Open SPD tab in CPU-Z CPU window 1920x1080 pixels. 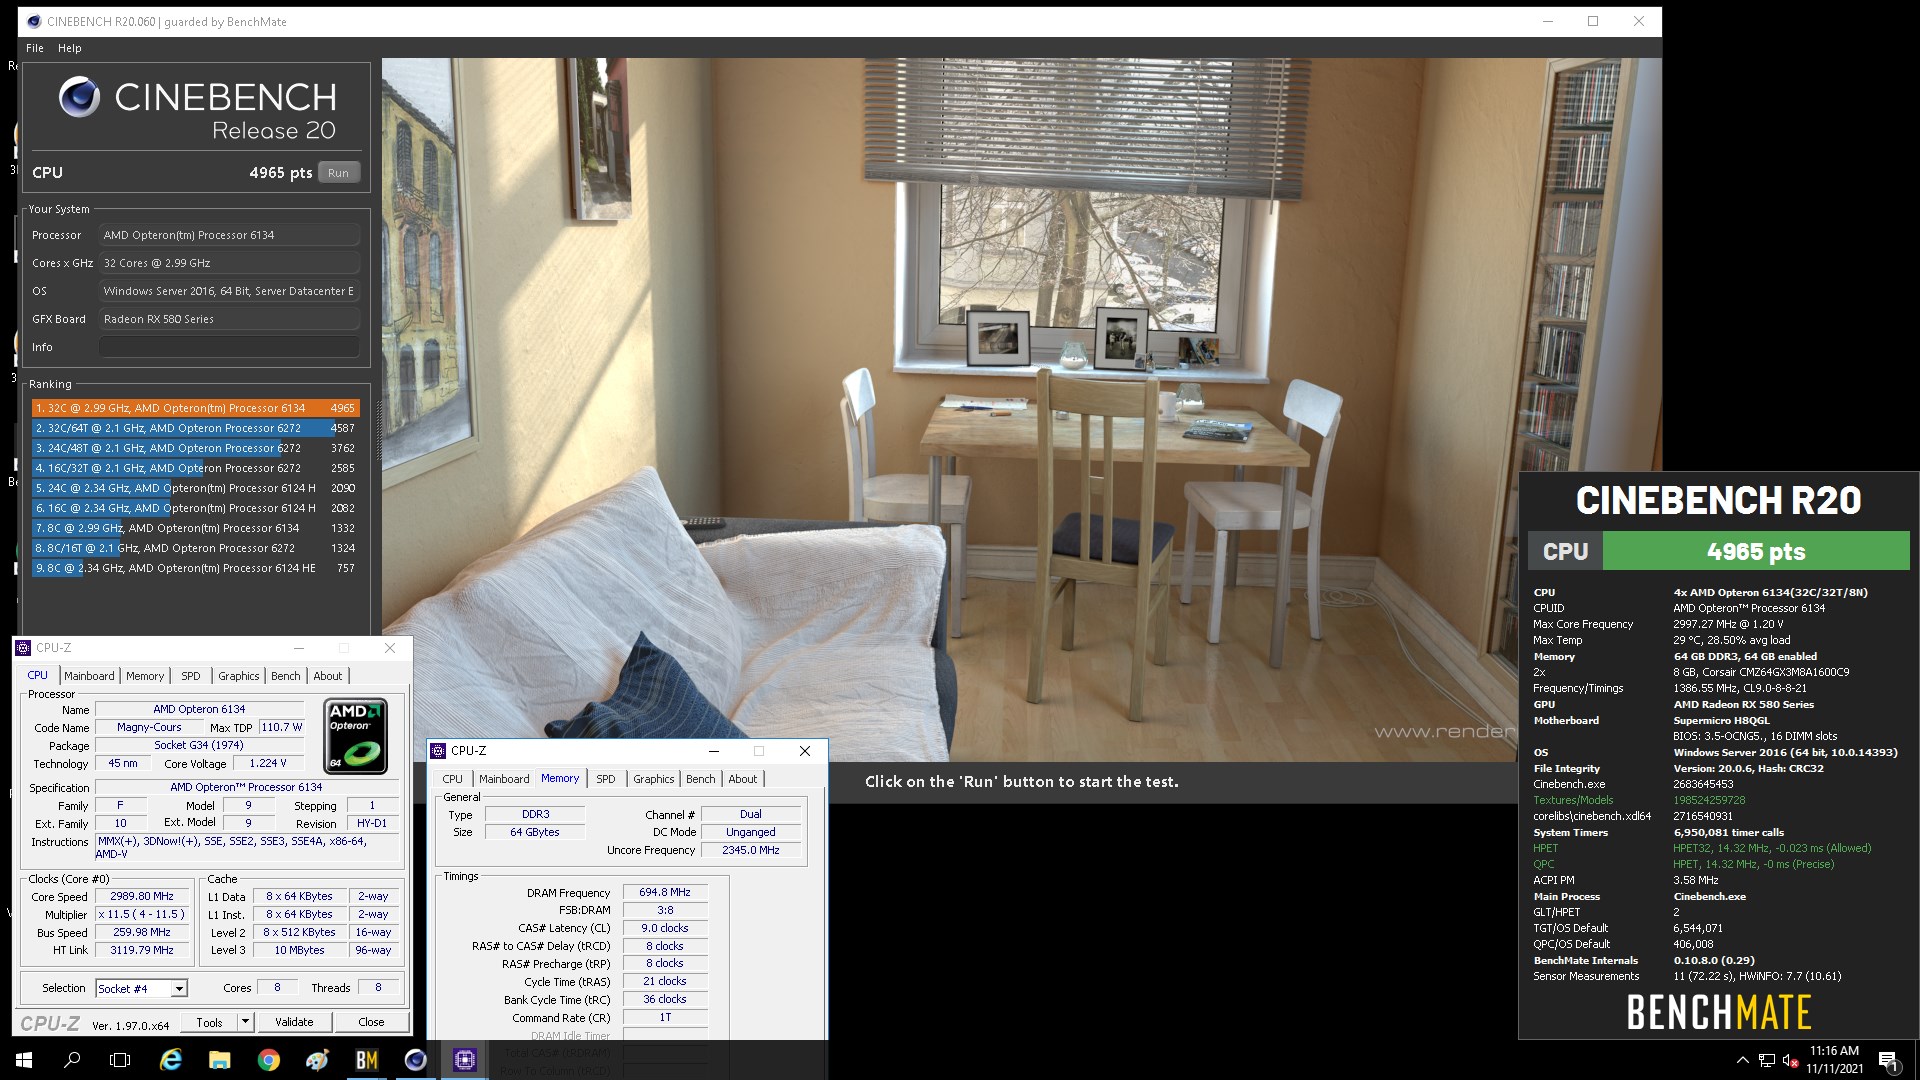191,676
